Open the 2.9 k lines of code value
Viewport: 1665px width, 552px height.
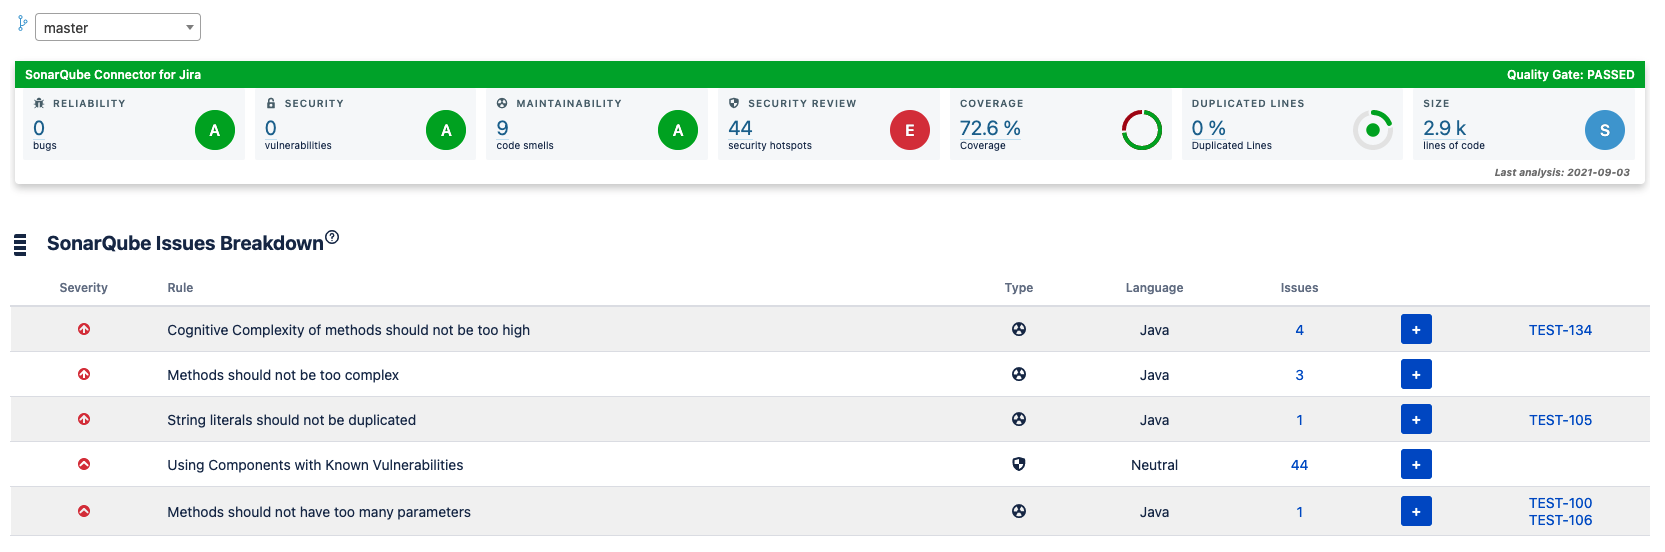point(1444,128)
